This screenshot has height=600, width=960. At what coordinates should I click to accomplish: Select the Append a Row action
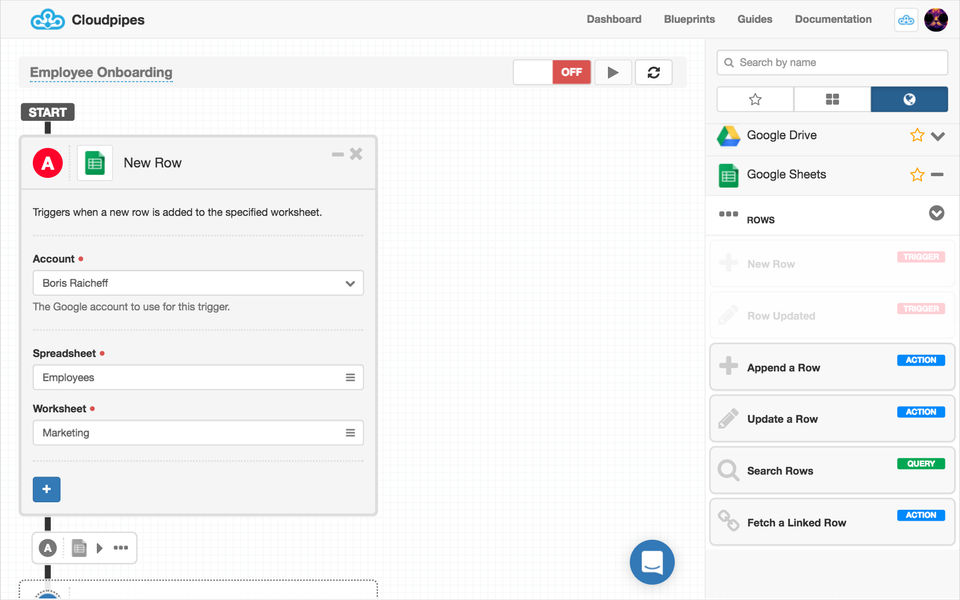832,367
